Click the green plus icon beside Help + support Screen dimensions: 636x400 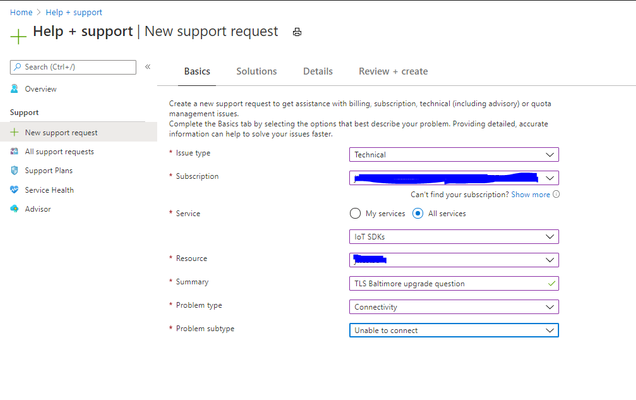point(18,37)
